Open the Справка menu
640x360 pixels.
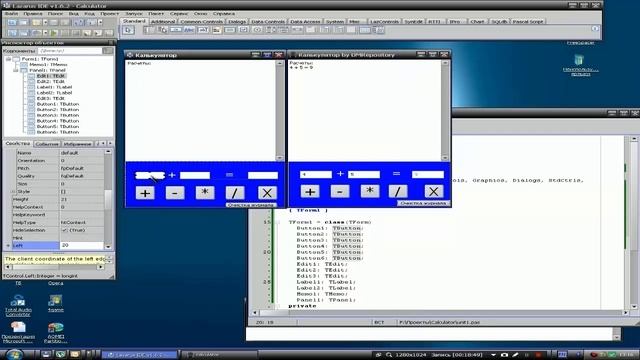pos(224,13)
